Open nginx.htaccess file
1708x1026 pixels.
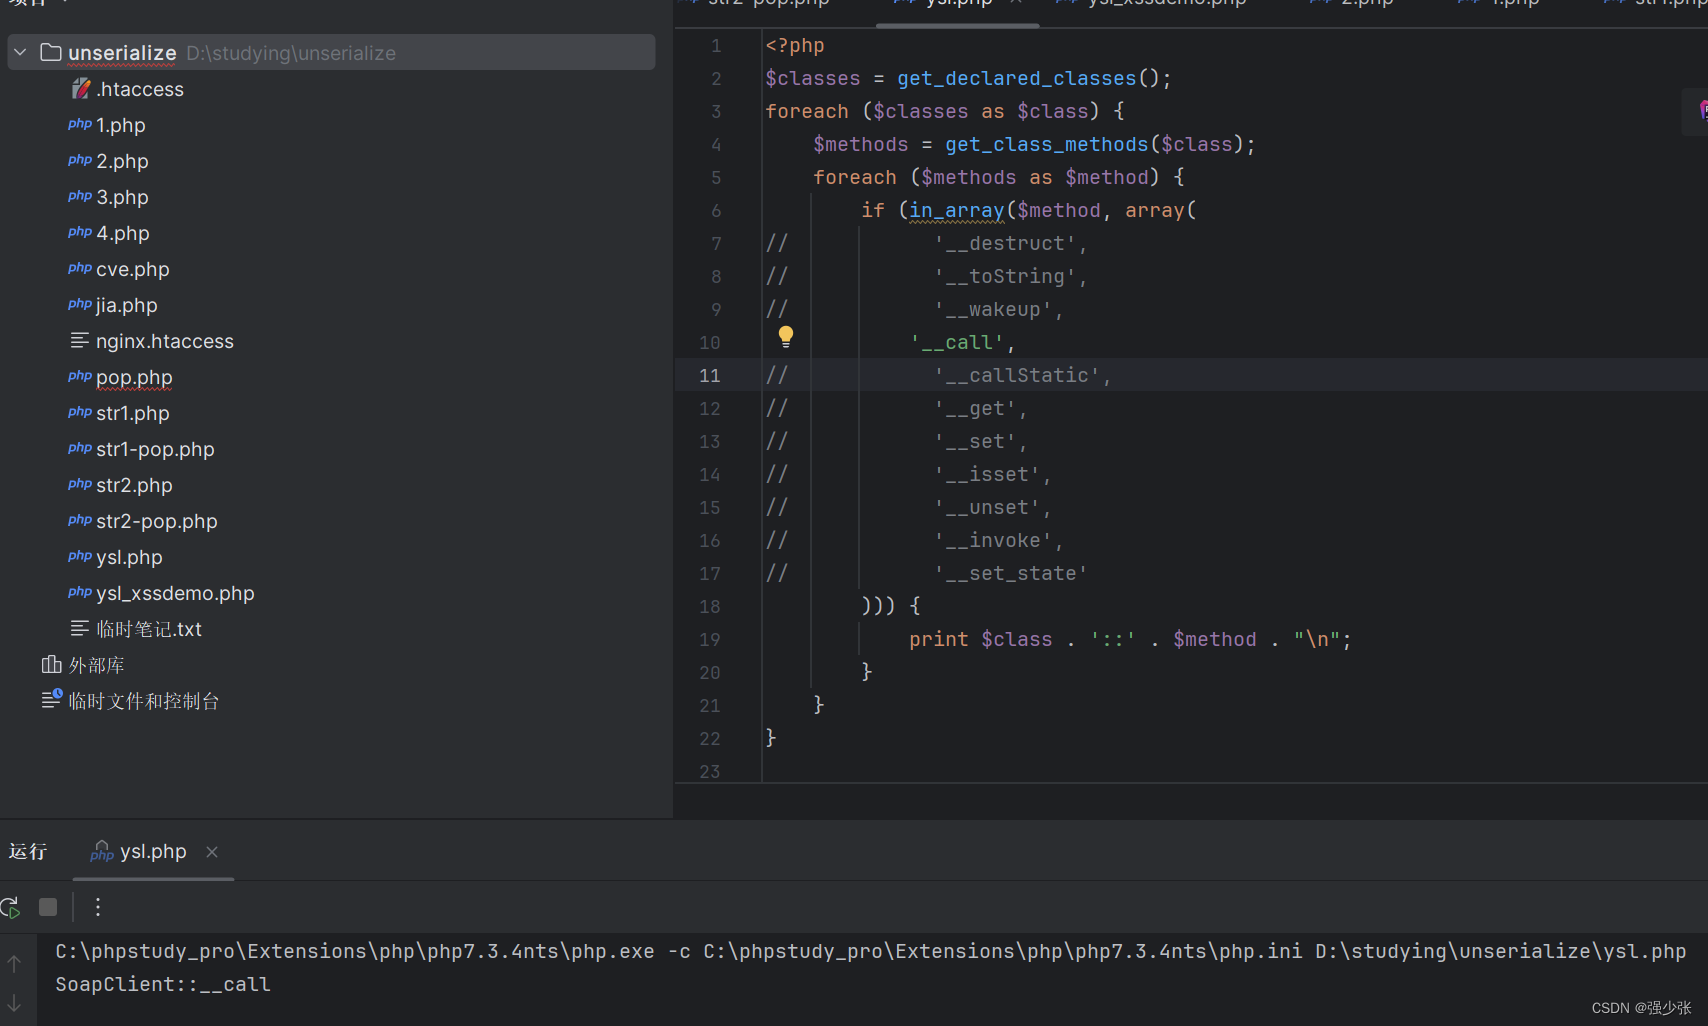click(x=165, y=341)
